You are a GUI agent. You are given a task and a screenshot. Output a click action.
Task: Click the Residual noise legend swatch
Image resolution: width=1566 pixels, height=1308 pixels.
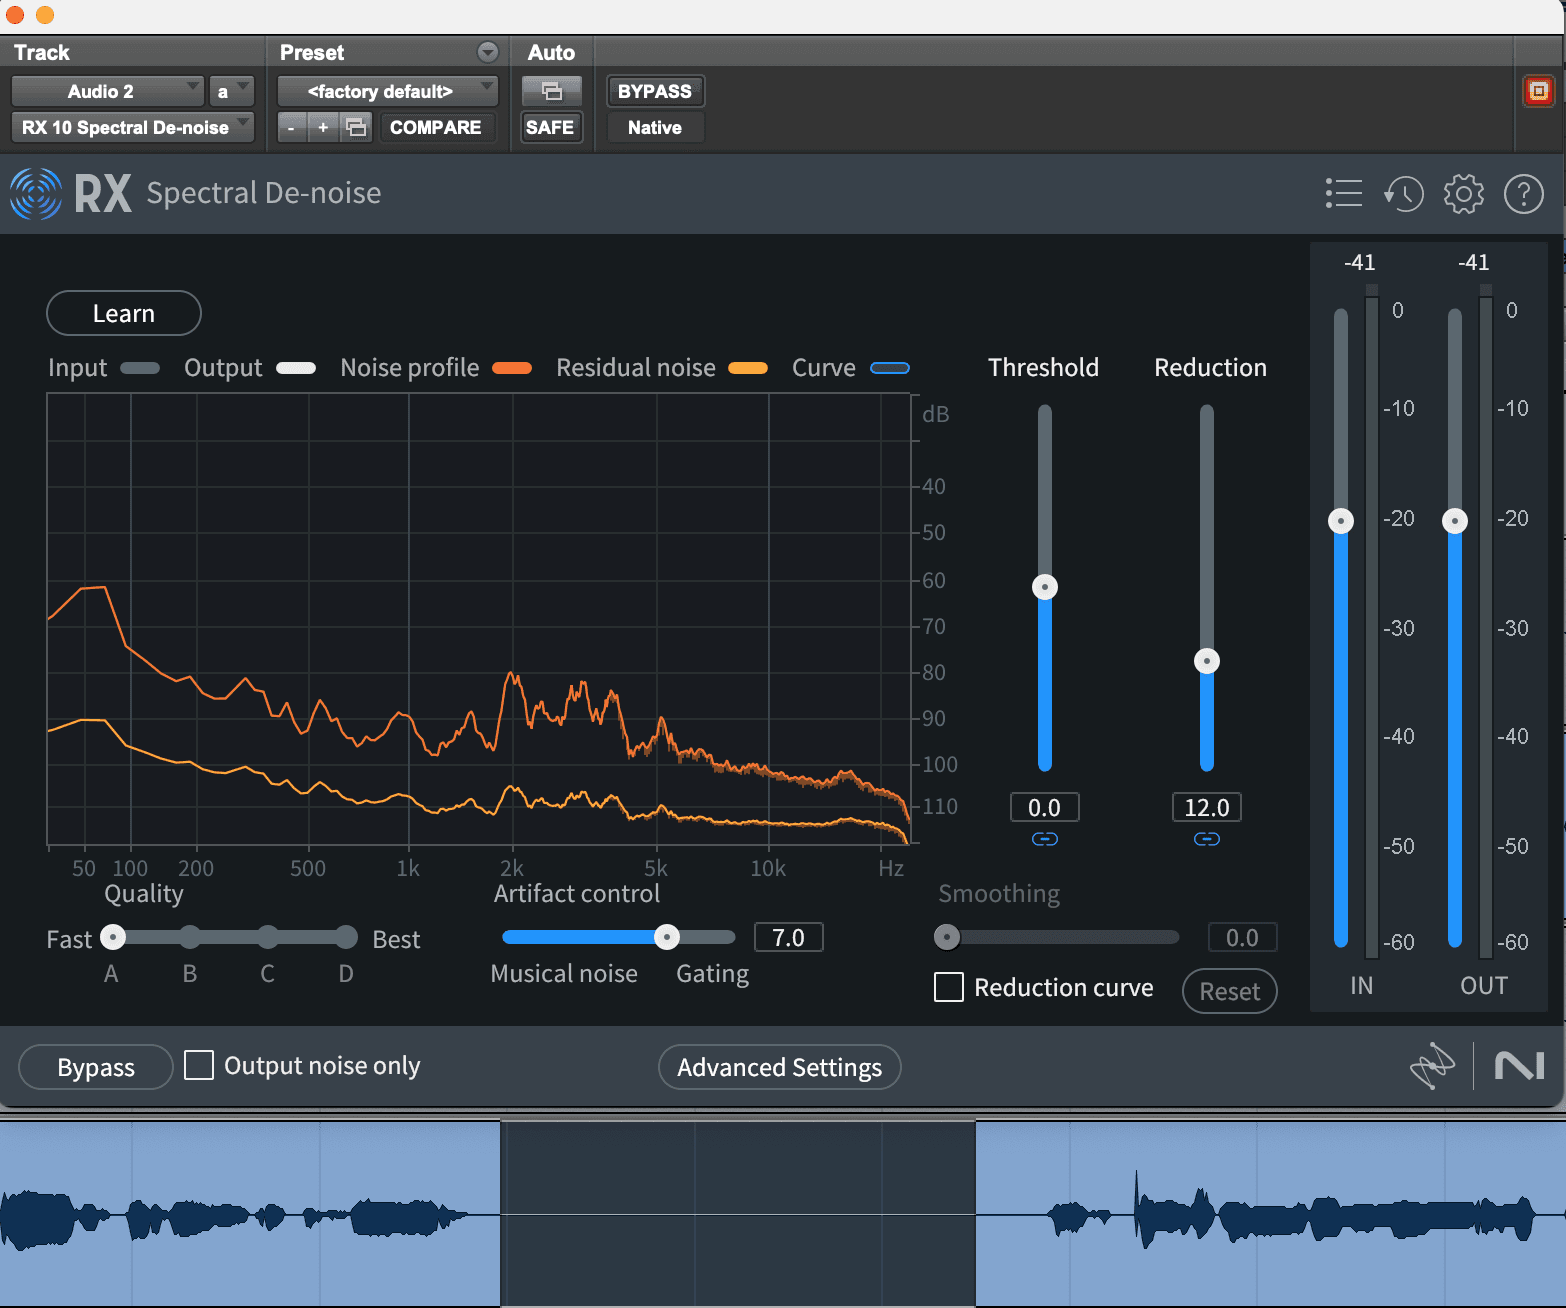[x=748, y=368]
